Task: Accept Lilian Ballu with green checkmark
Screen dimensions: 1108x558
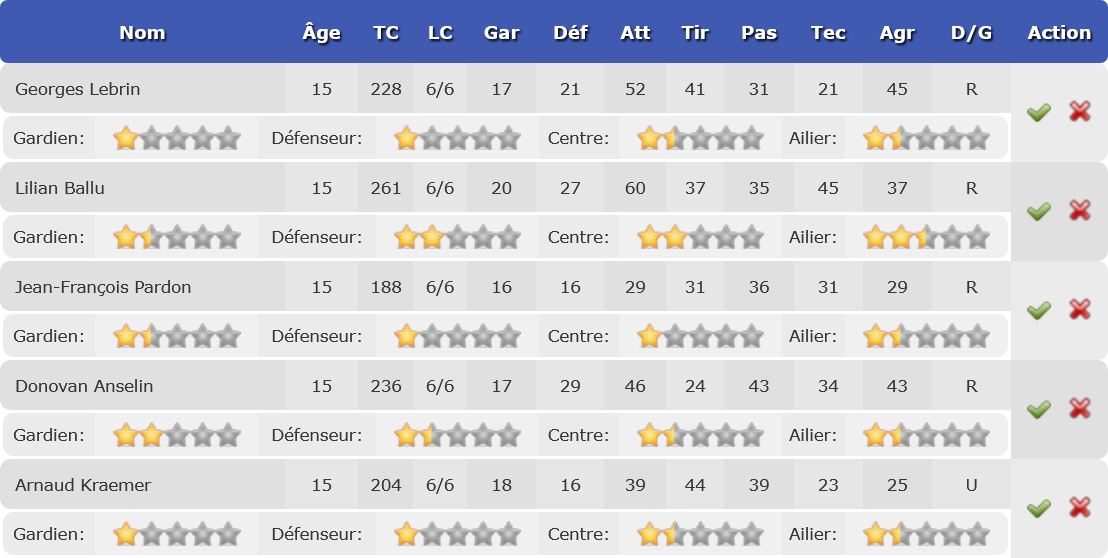Action: pos(1039,211)
